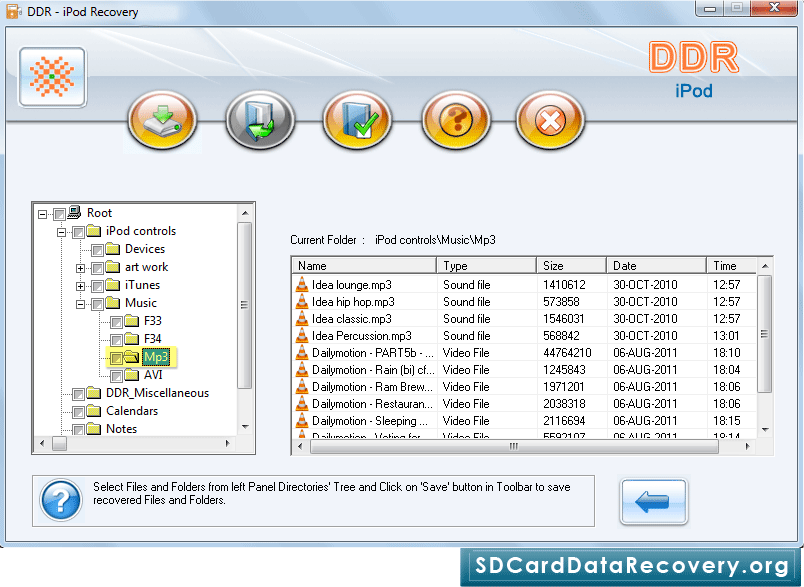This screenshot has width=804, height=587.
Task: Click the VLC icon beside Idea classic.mp3
Action: (302, 318)
